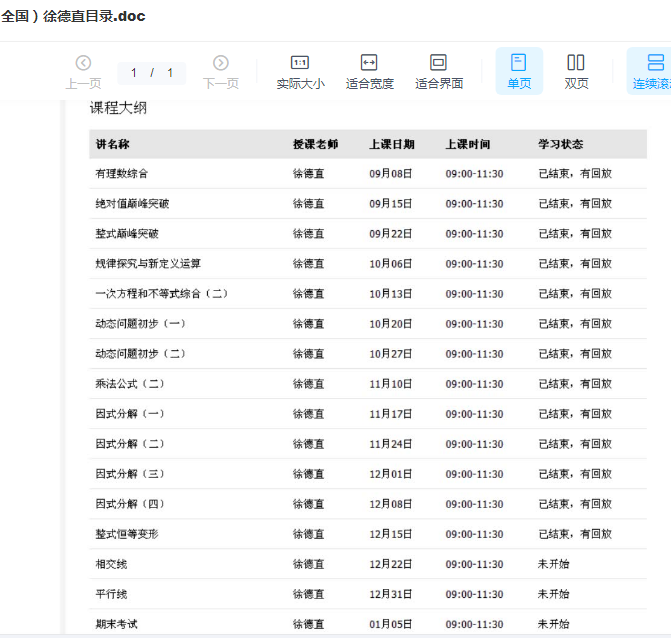Select the actual size 1:1 icon
Viewport: 671px width, 638px height.
pyautogui.click(x=300, y=63)
